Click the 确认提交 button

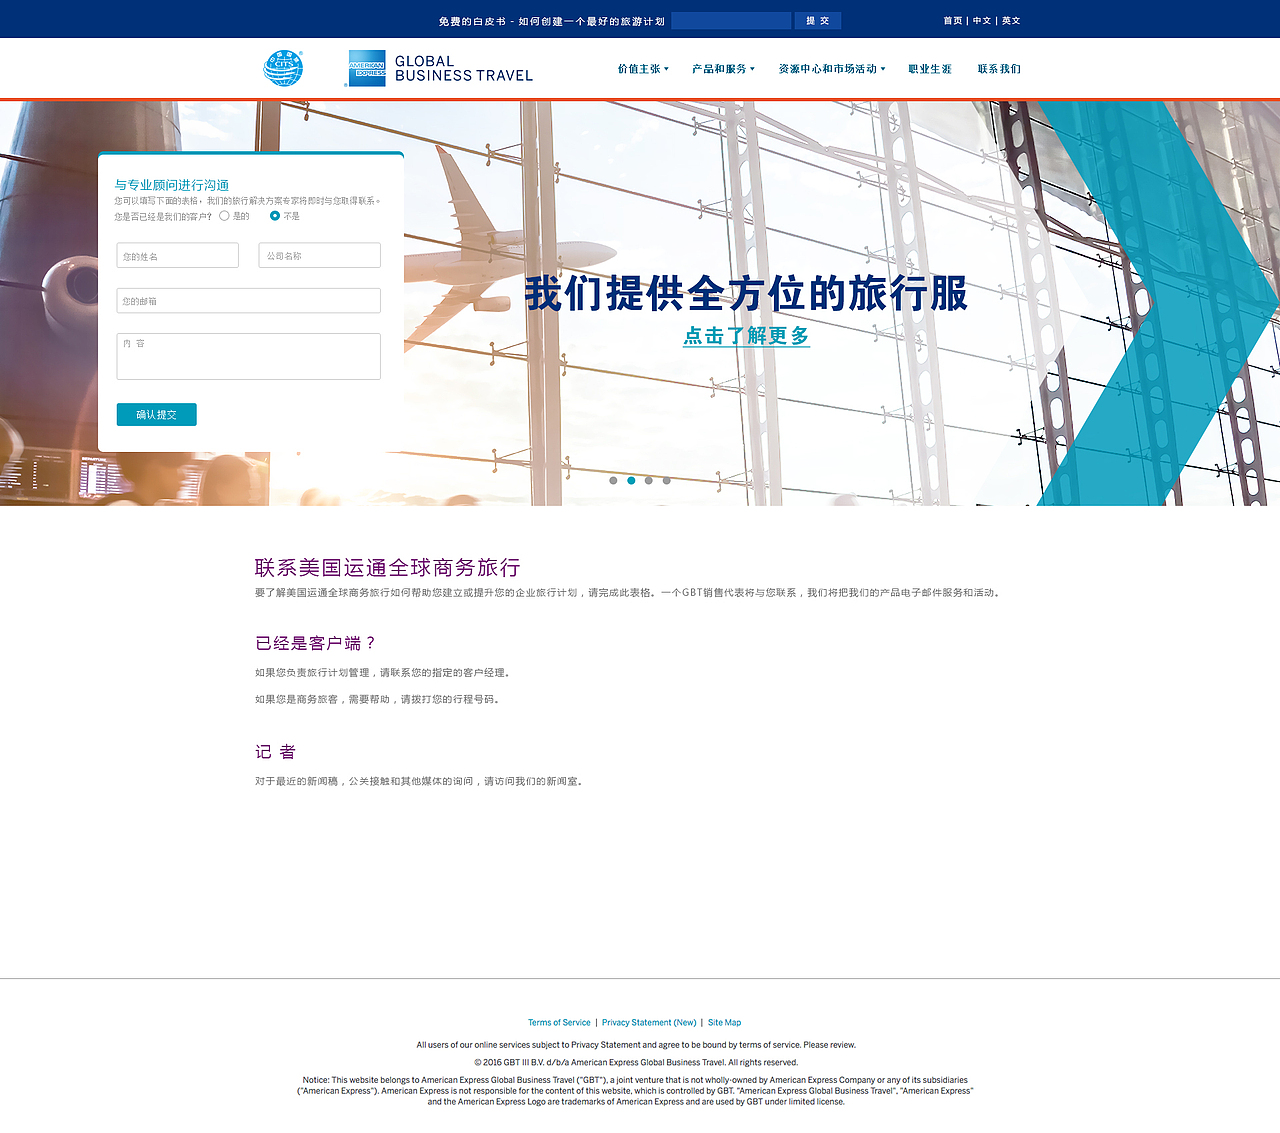pyautogui.click(x=157, y=414)
